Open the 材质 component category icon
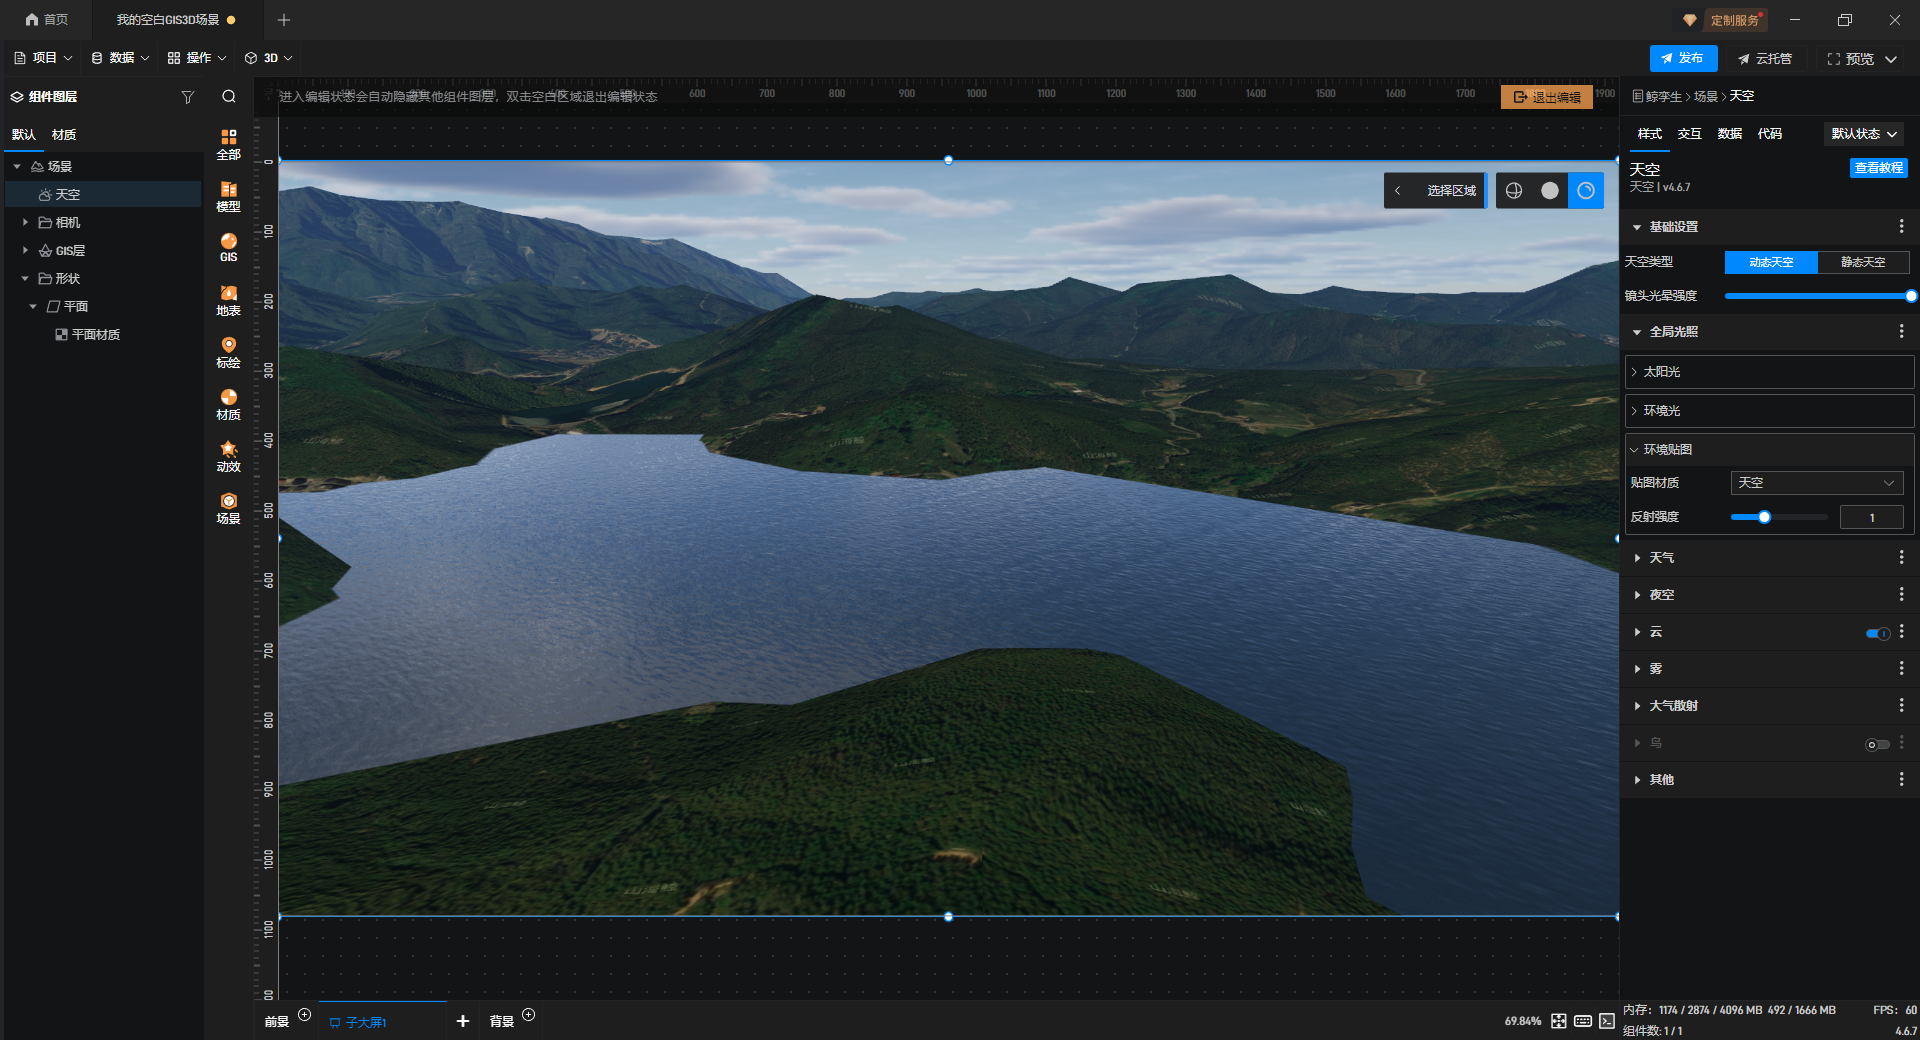Screen dimensions: 1920x1040 point(228,404)
